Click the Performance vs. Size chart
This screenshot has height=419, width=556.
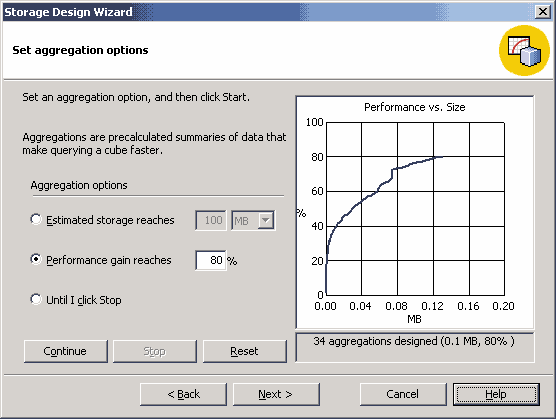point(415,212)
